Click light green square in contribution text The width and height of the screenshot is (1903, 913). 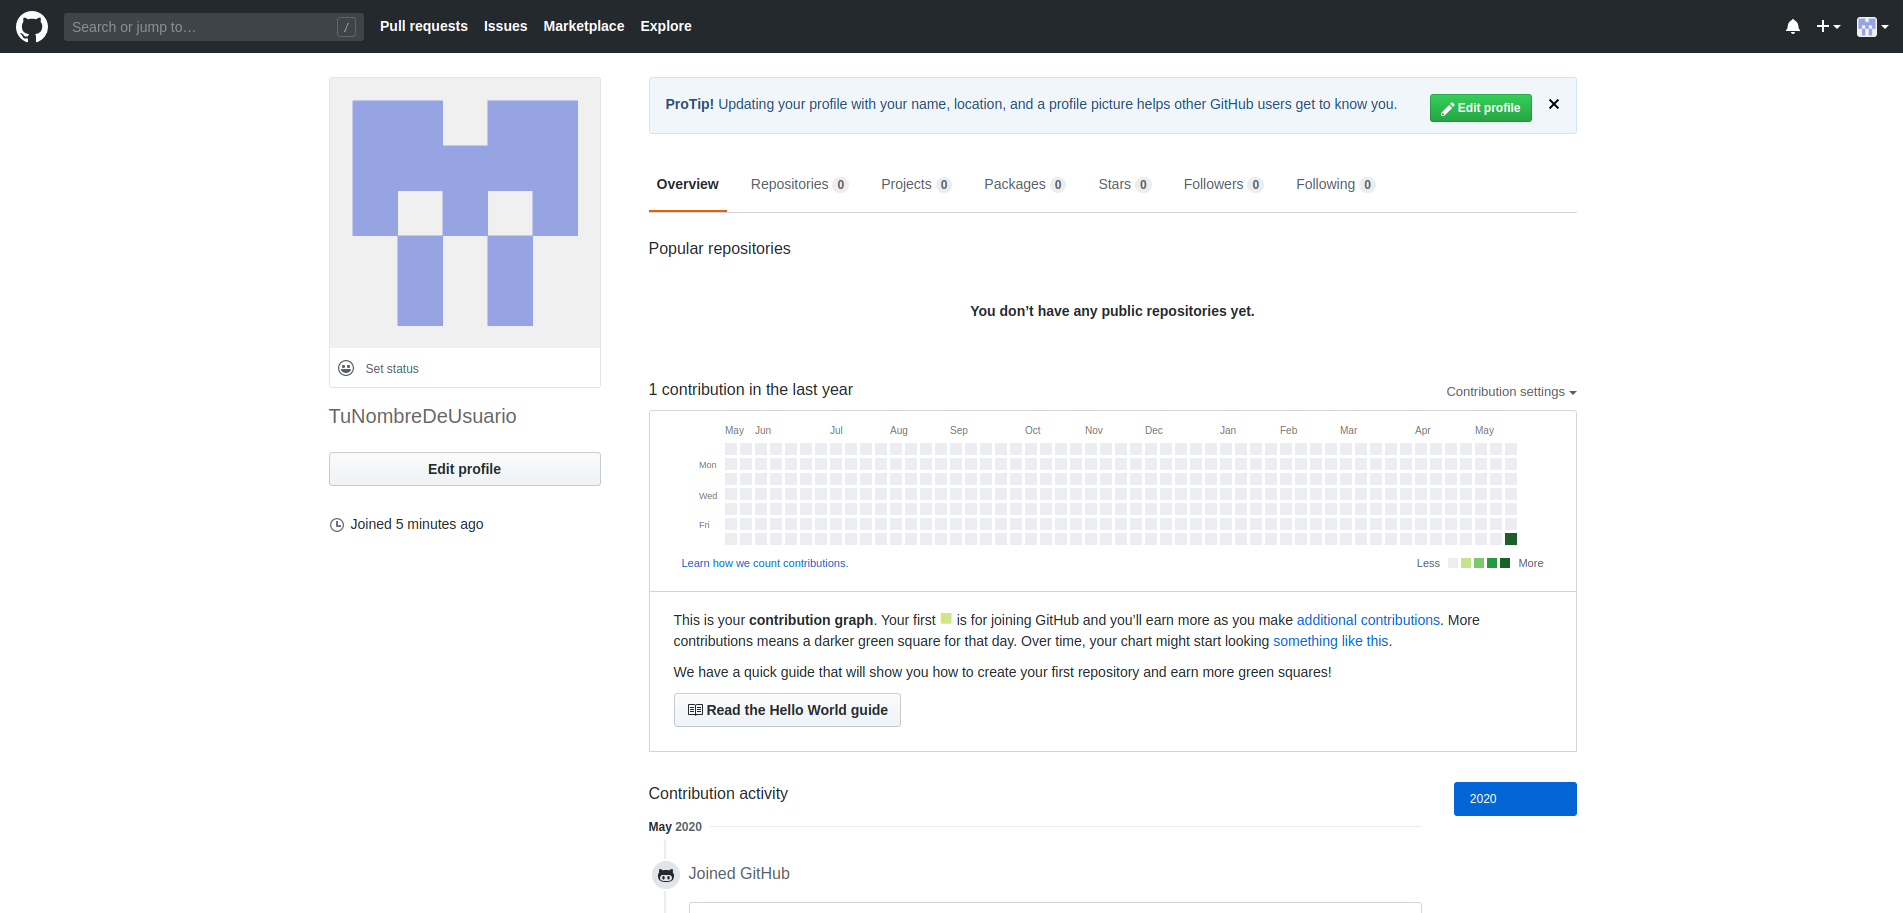(x=946, y=619)
